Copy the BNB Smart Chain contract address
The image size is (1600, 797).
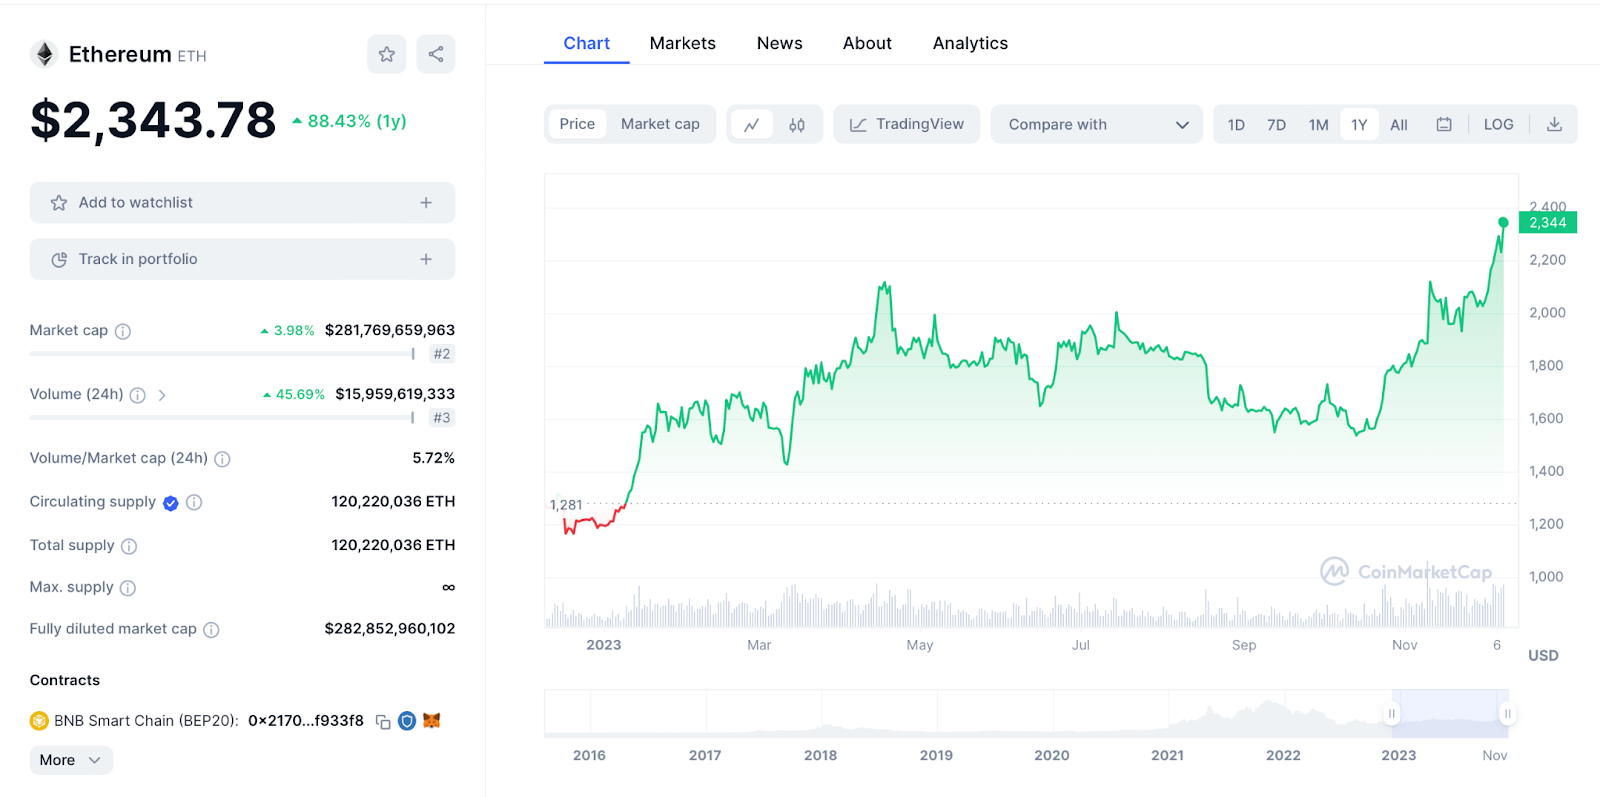[383, 722]
